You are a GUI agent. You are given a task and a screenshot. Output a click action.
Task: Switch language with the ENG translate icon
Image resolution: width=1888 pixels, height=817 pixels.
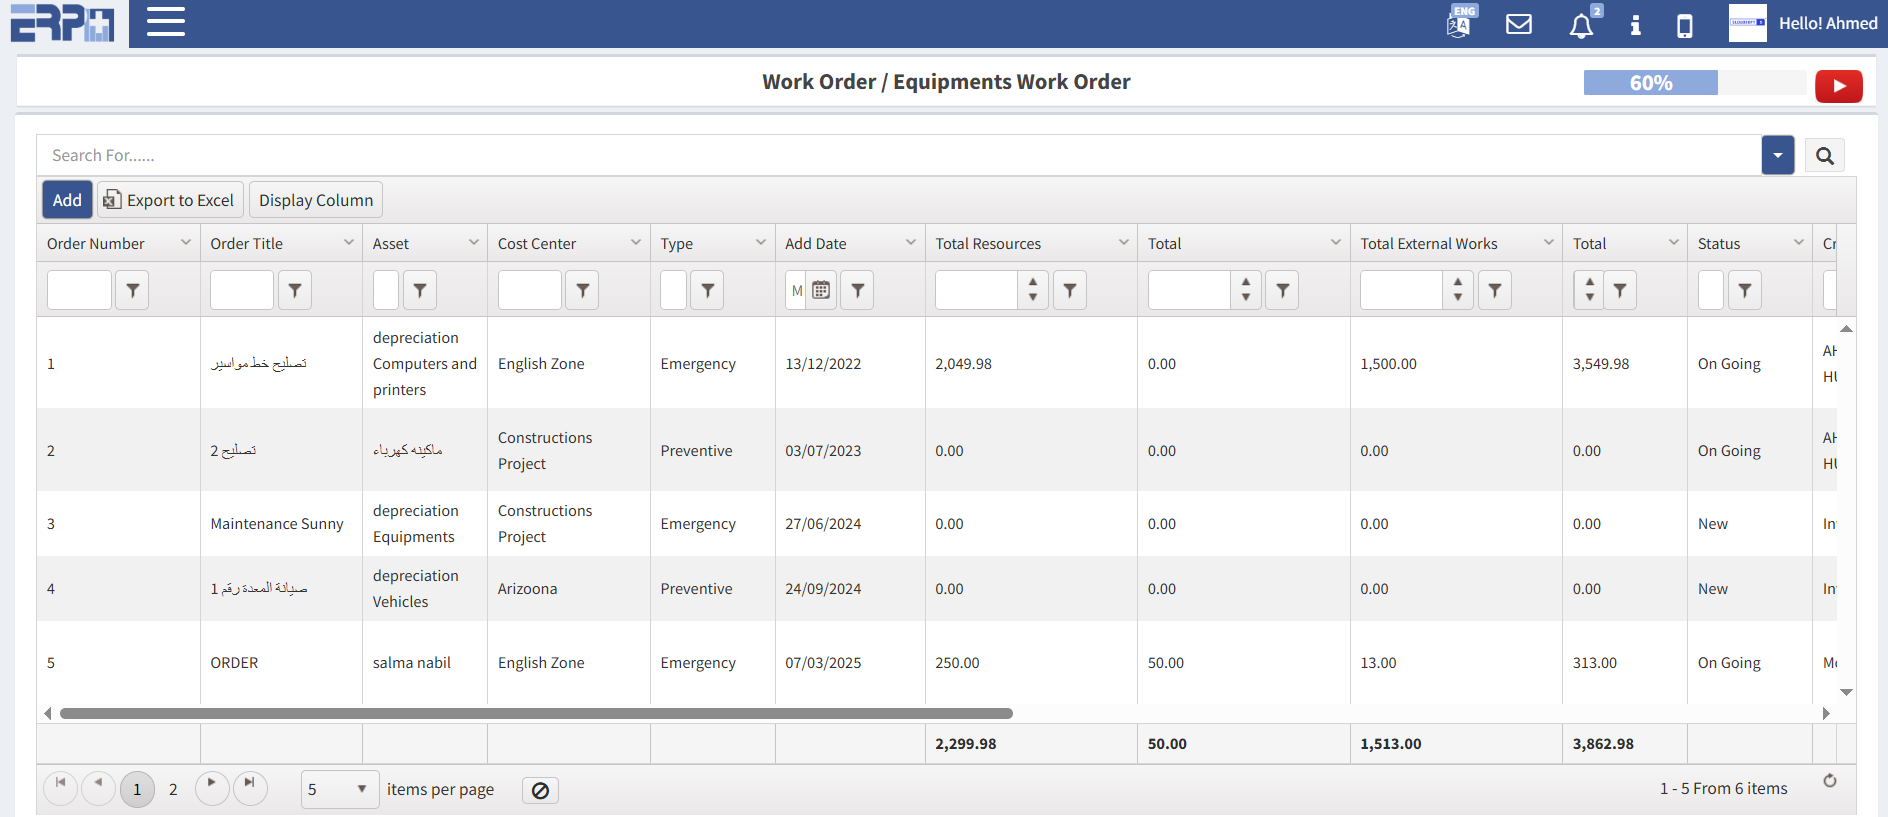1460,23
